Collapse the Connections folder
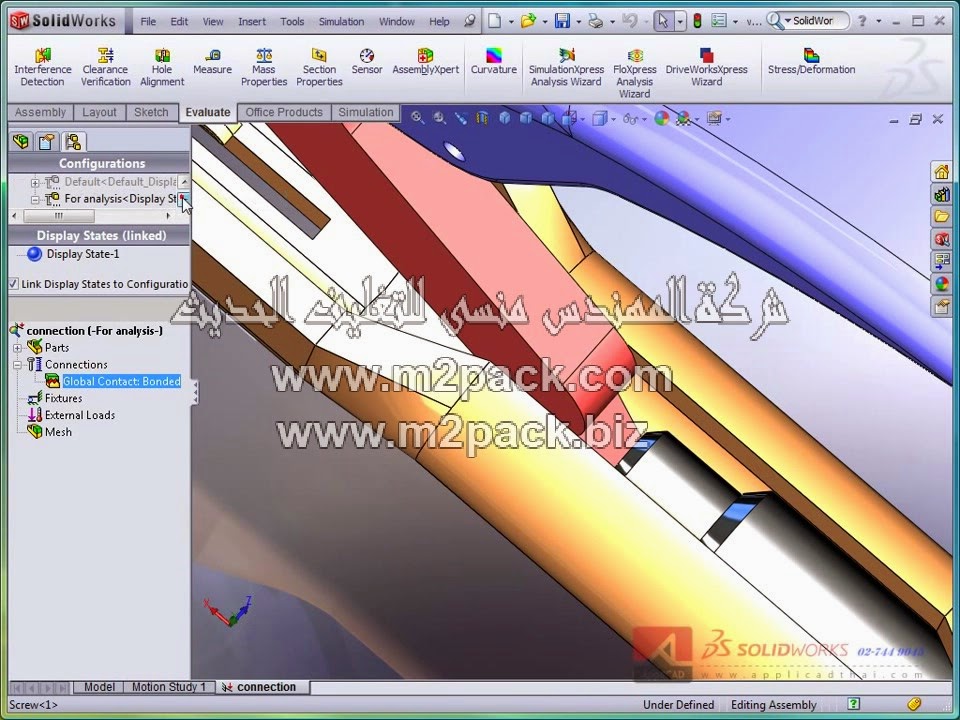The image size is (960, 720). tap(17, 365)
